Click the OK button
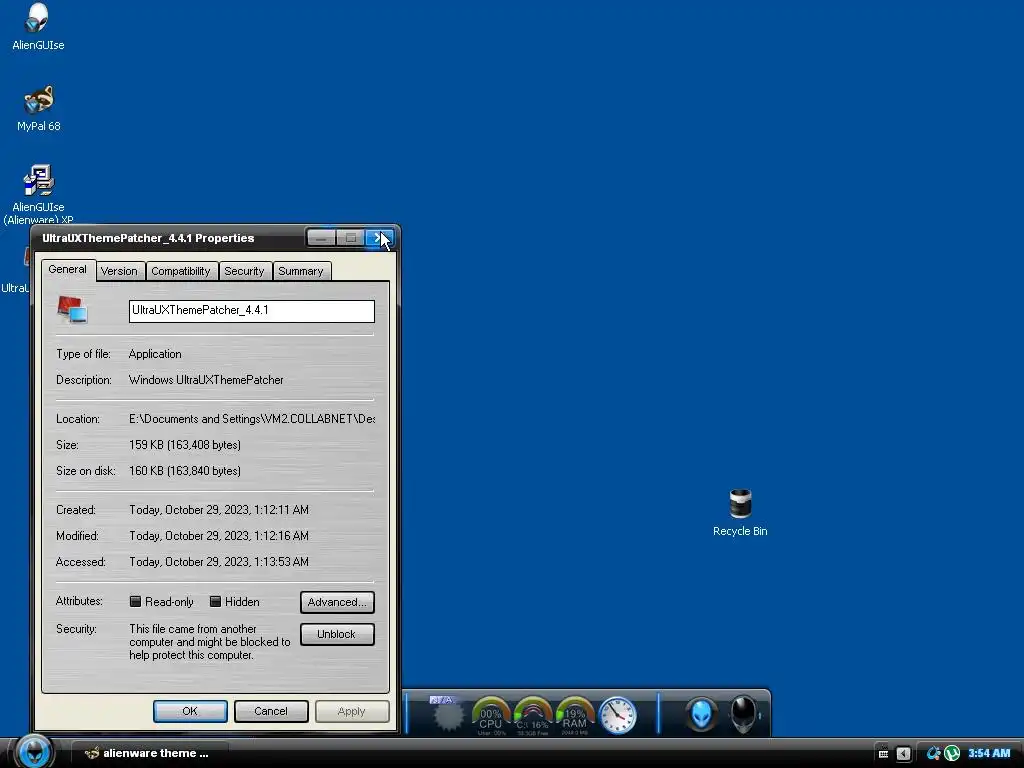The height and width of the screenshot is (768, 1024). (190, 711)
